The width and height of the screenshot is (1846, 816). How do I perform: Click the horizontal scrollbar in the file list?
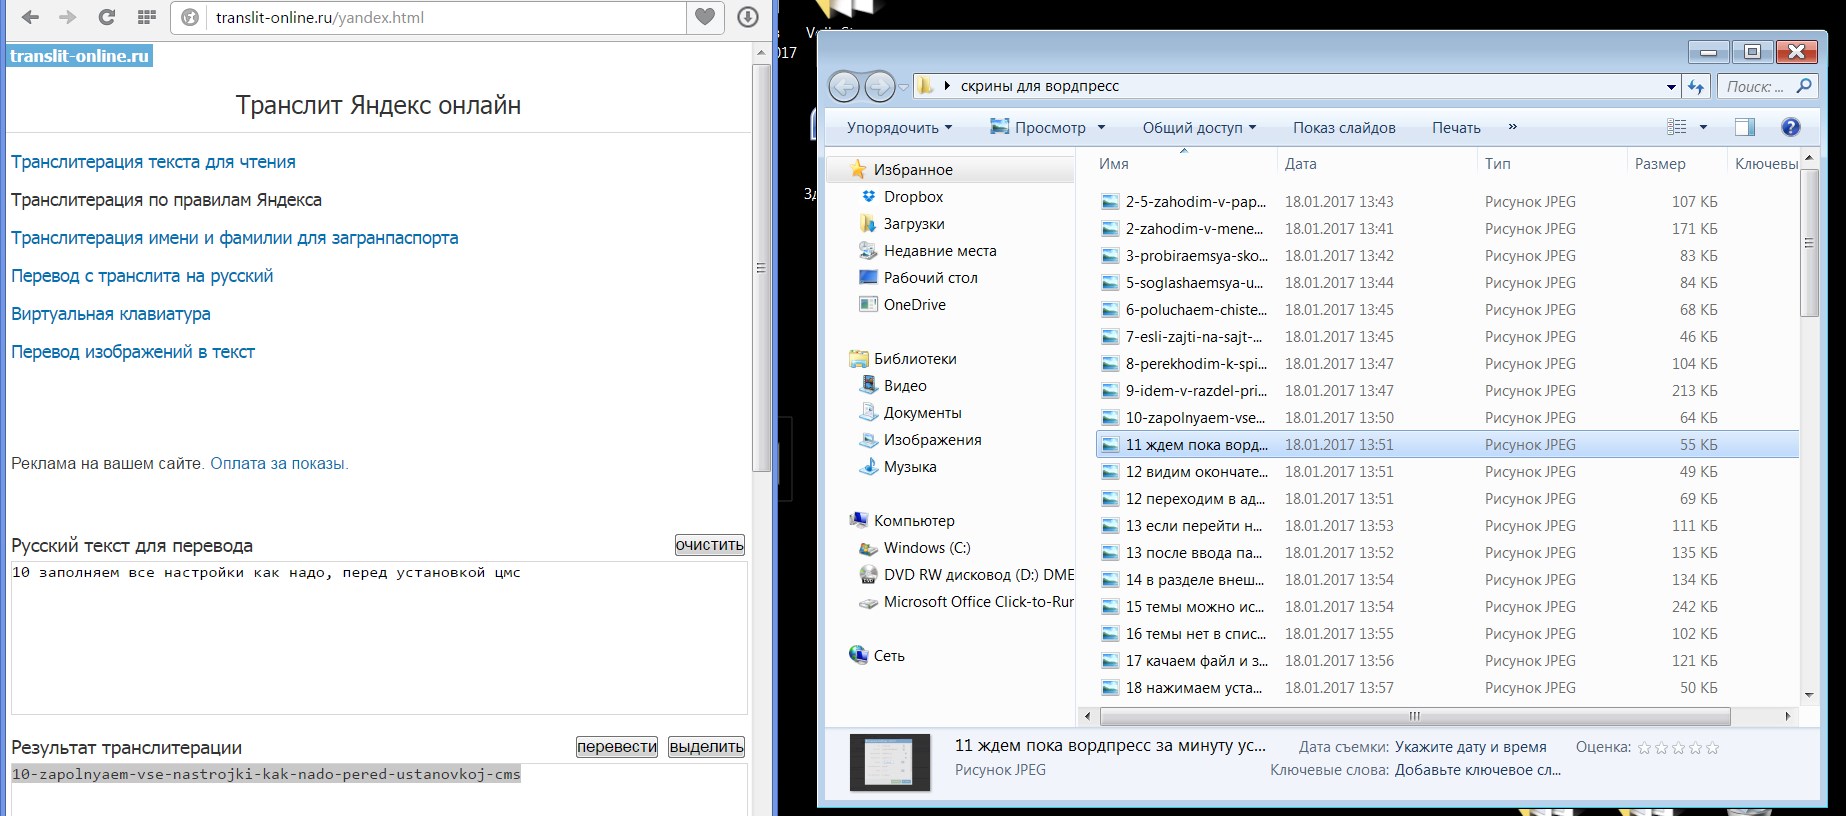tap(1415, 716)
